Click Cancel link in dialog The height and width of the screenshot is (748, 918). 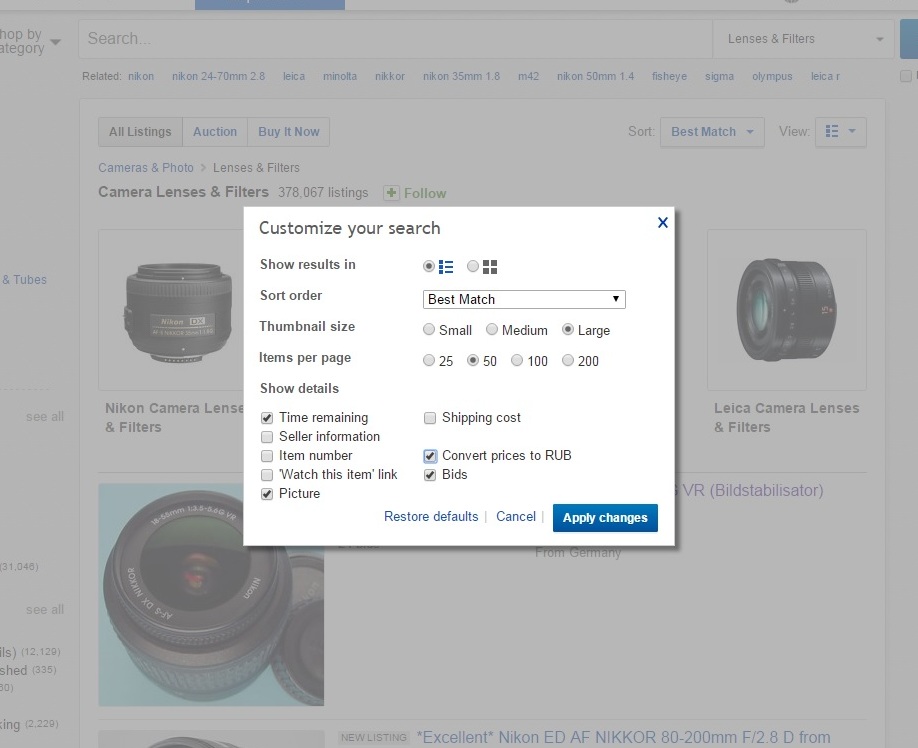pyautogui.click(x=516, y=516)
